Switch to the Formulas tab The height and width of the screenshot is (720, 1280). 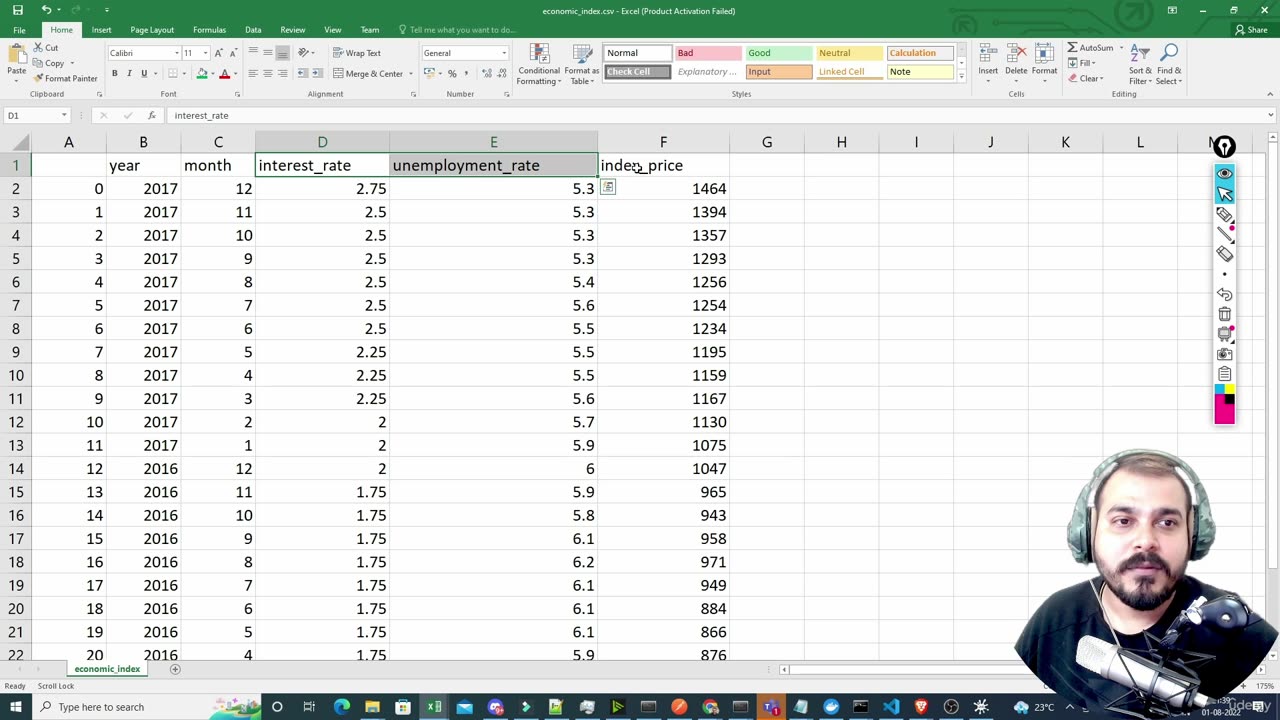pos(209,30)
